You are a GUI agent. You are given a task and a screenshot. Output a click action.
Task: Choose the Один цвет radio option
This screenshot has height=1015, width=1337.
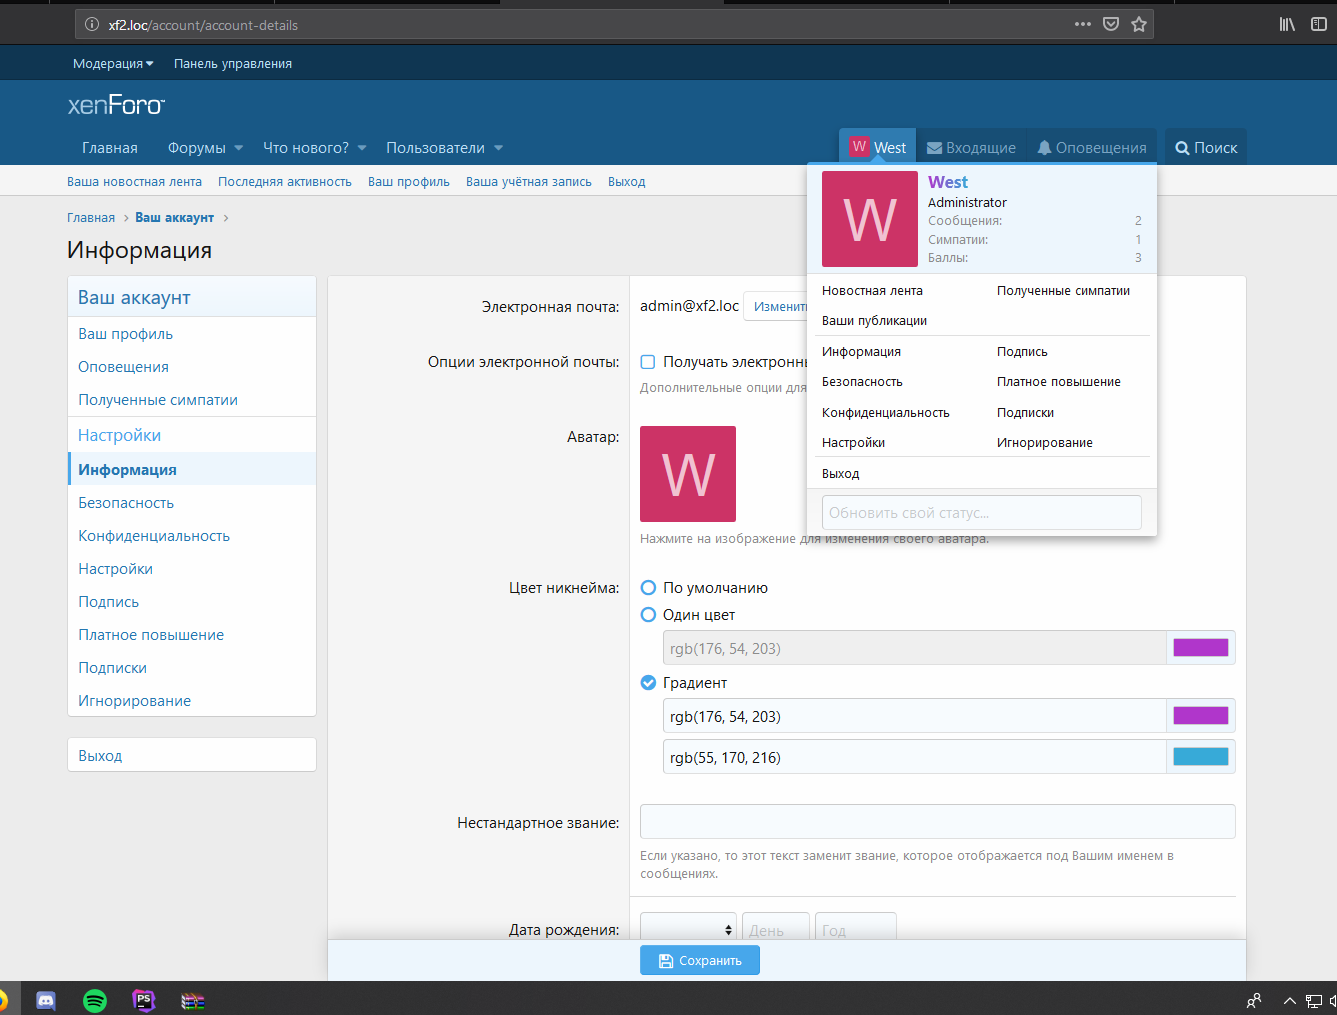click(x=648, y=615)
